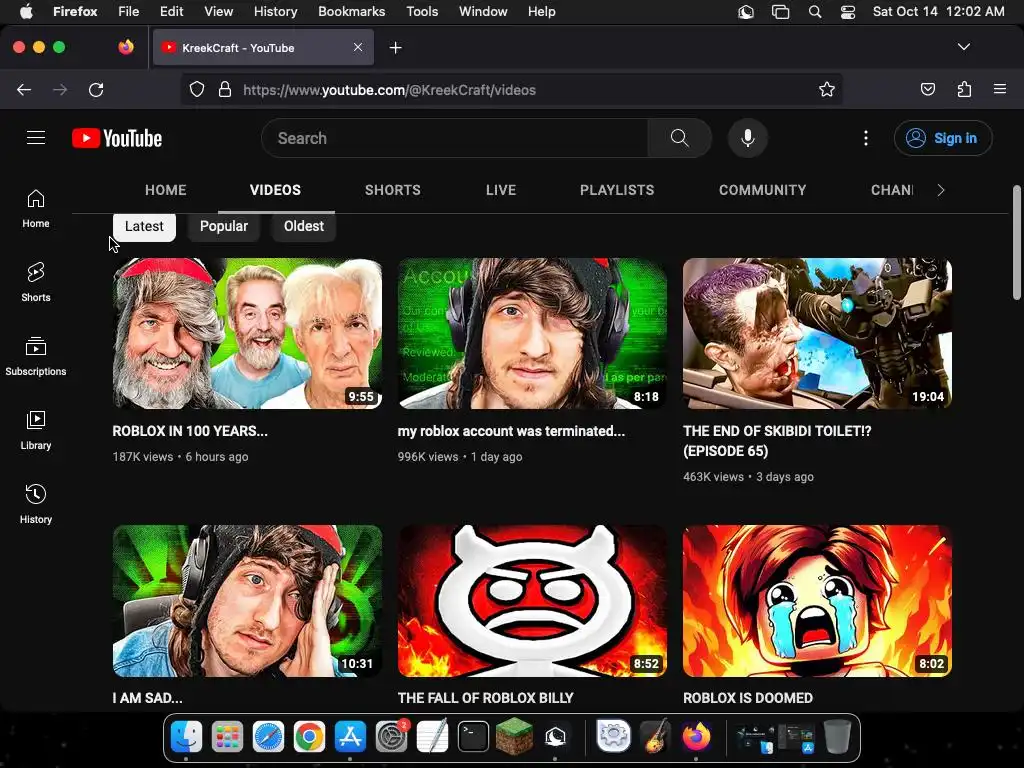The image size is (1024, 768).
Task: Open Shorts in sidebar
Action: (36, 282)
